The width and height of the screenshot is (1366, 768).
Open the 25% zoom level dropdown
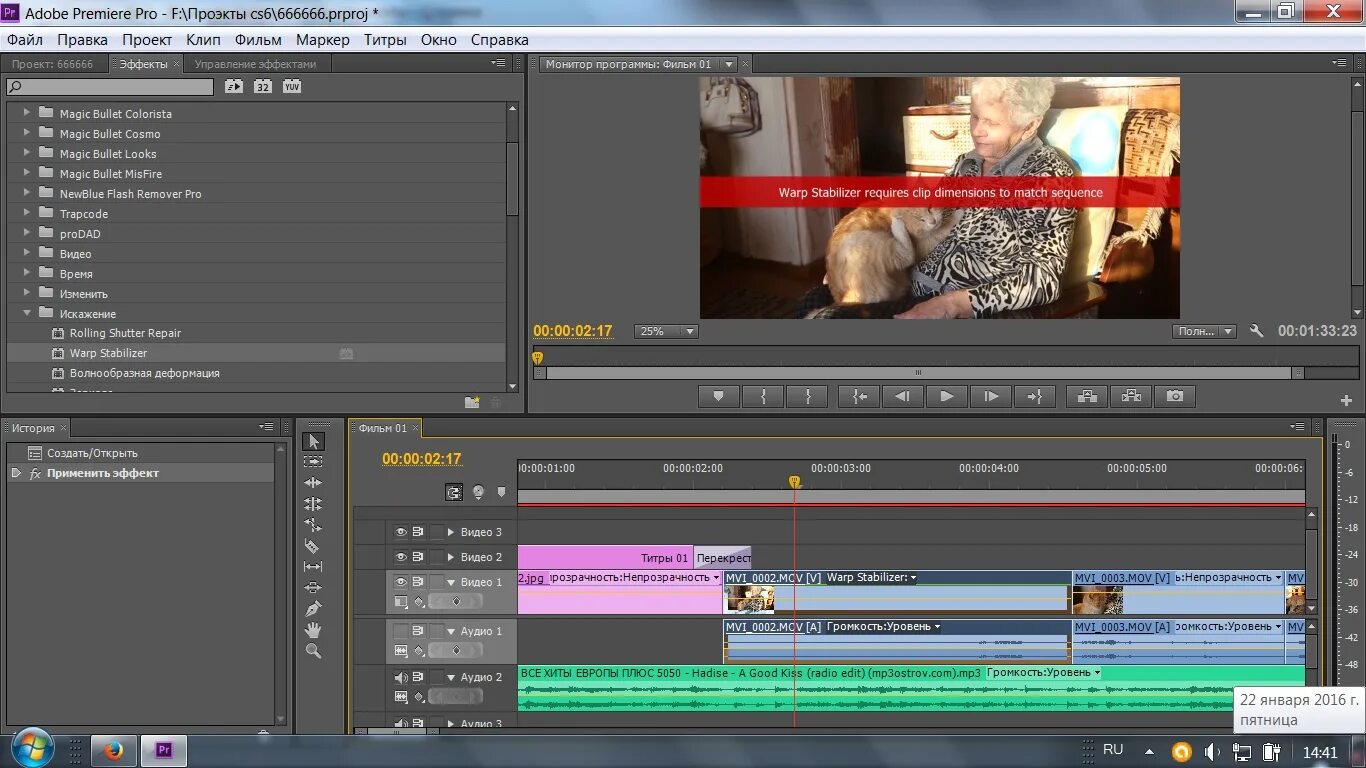666,331
